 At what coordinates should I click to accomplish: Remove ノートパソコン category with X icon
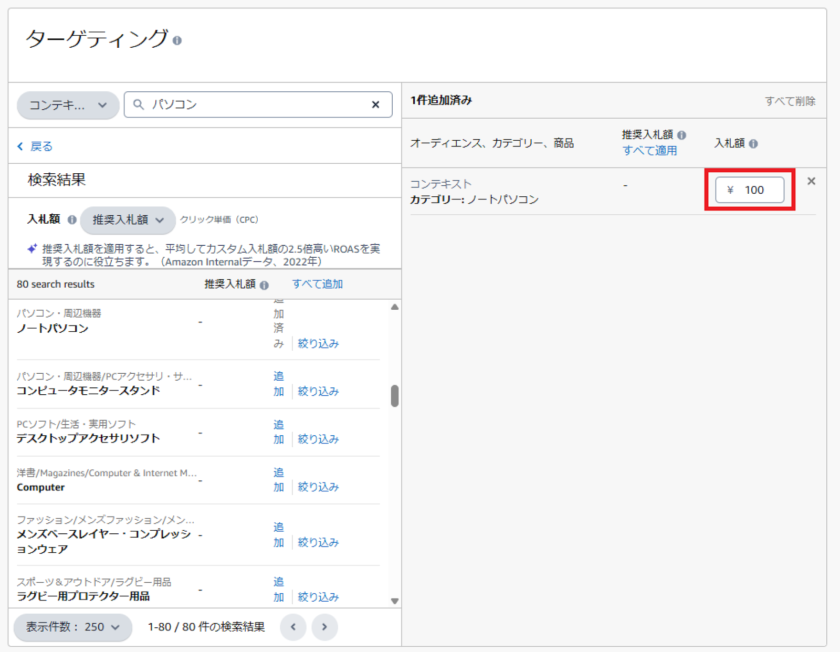(811, 181)
